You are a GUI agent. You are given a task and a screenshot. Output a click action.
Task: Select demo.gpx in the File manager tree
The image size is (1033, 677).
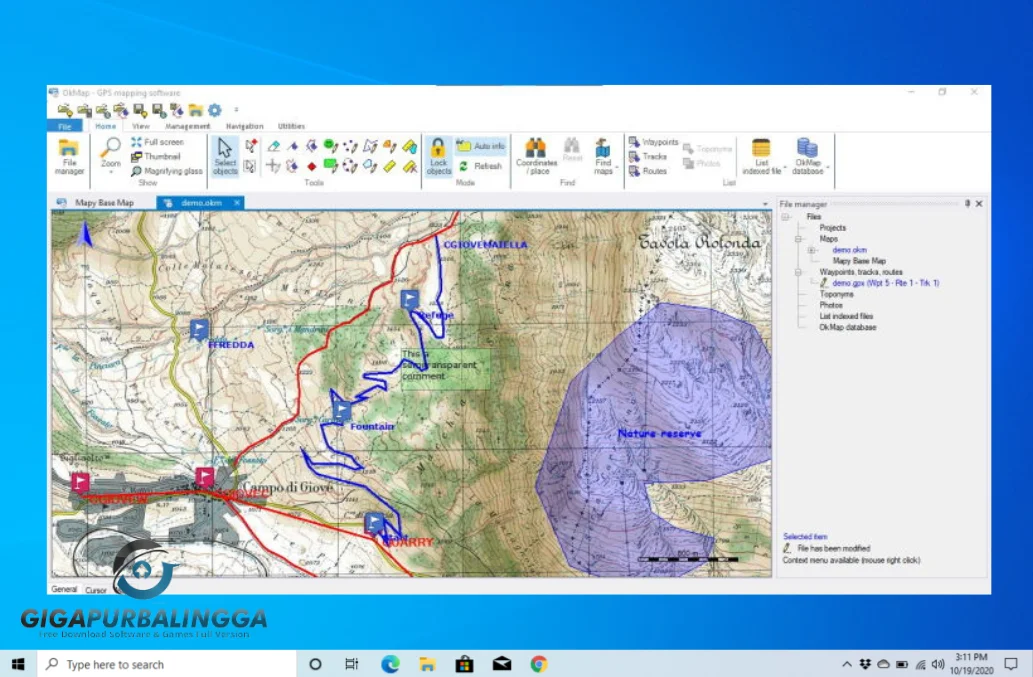click(886, 282)
